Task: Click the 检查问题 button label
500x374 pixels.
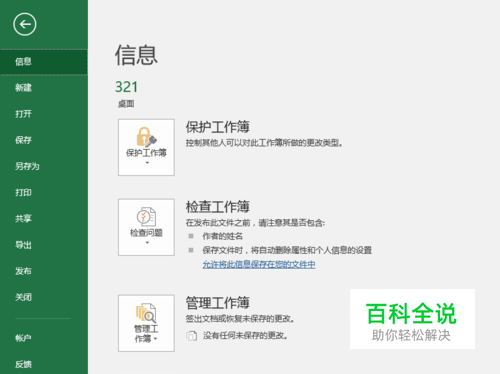Action: point(146,233)
